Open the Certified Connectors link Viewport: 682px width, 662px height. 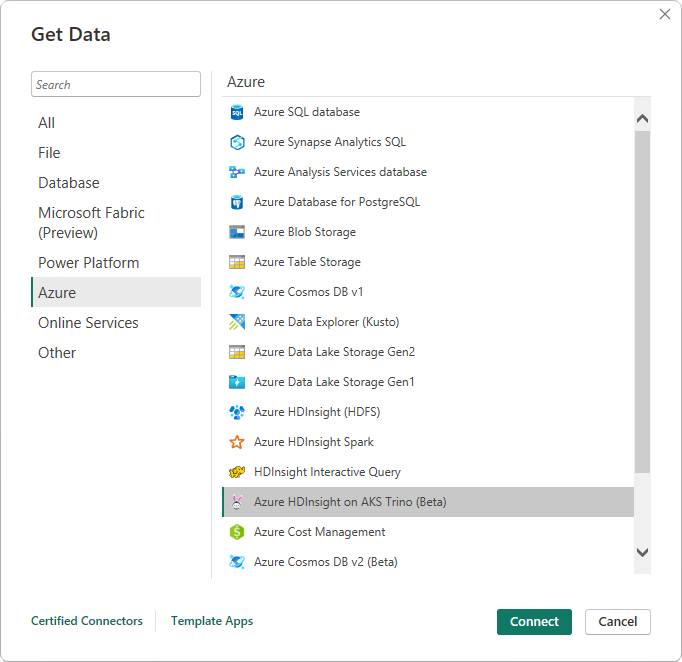coord(87,621)
